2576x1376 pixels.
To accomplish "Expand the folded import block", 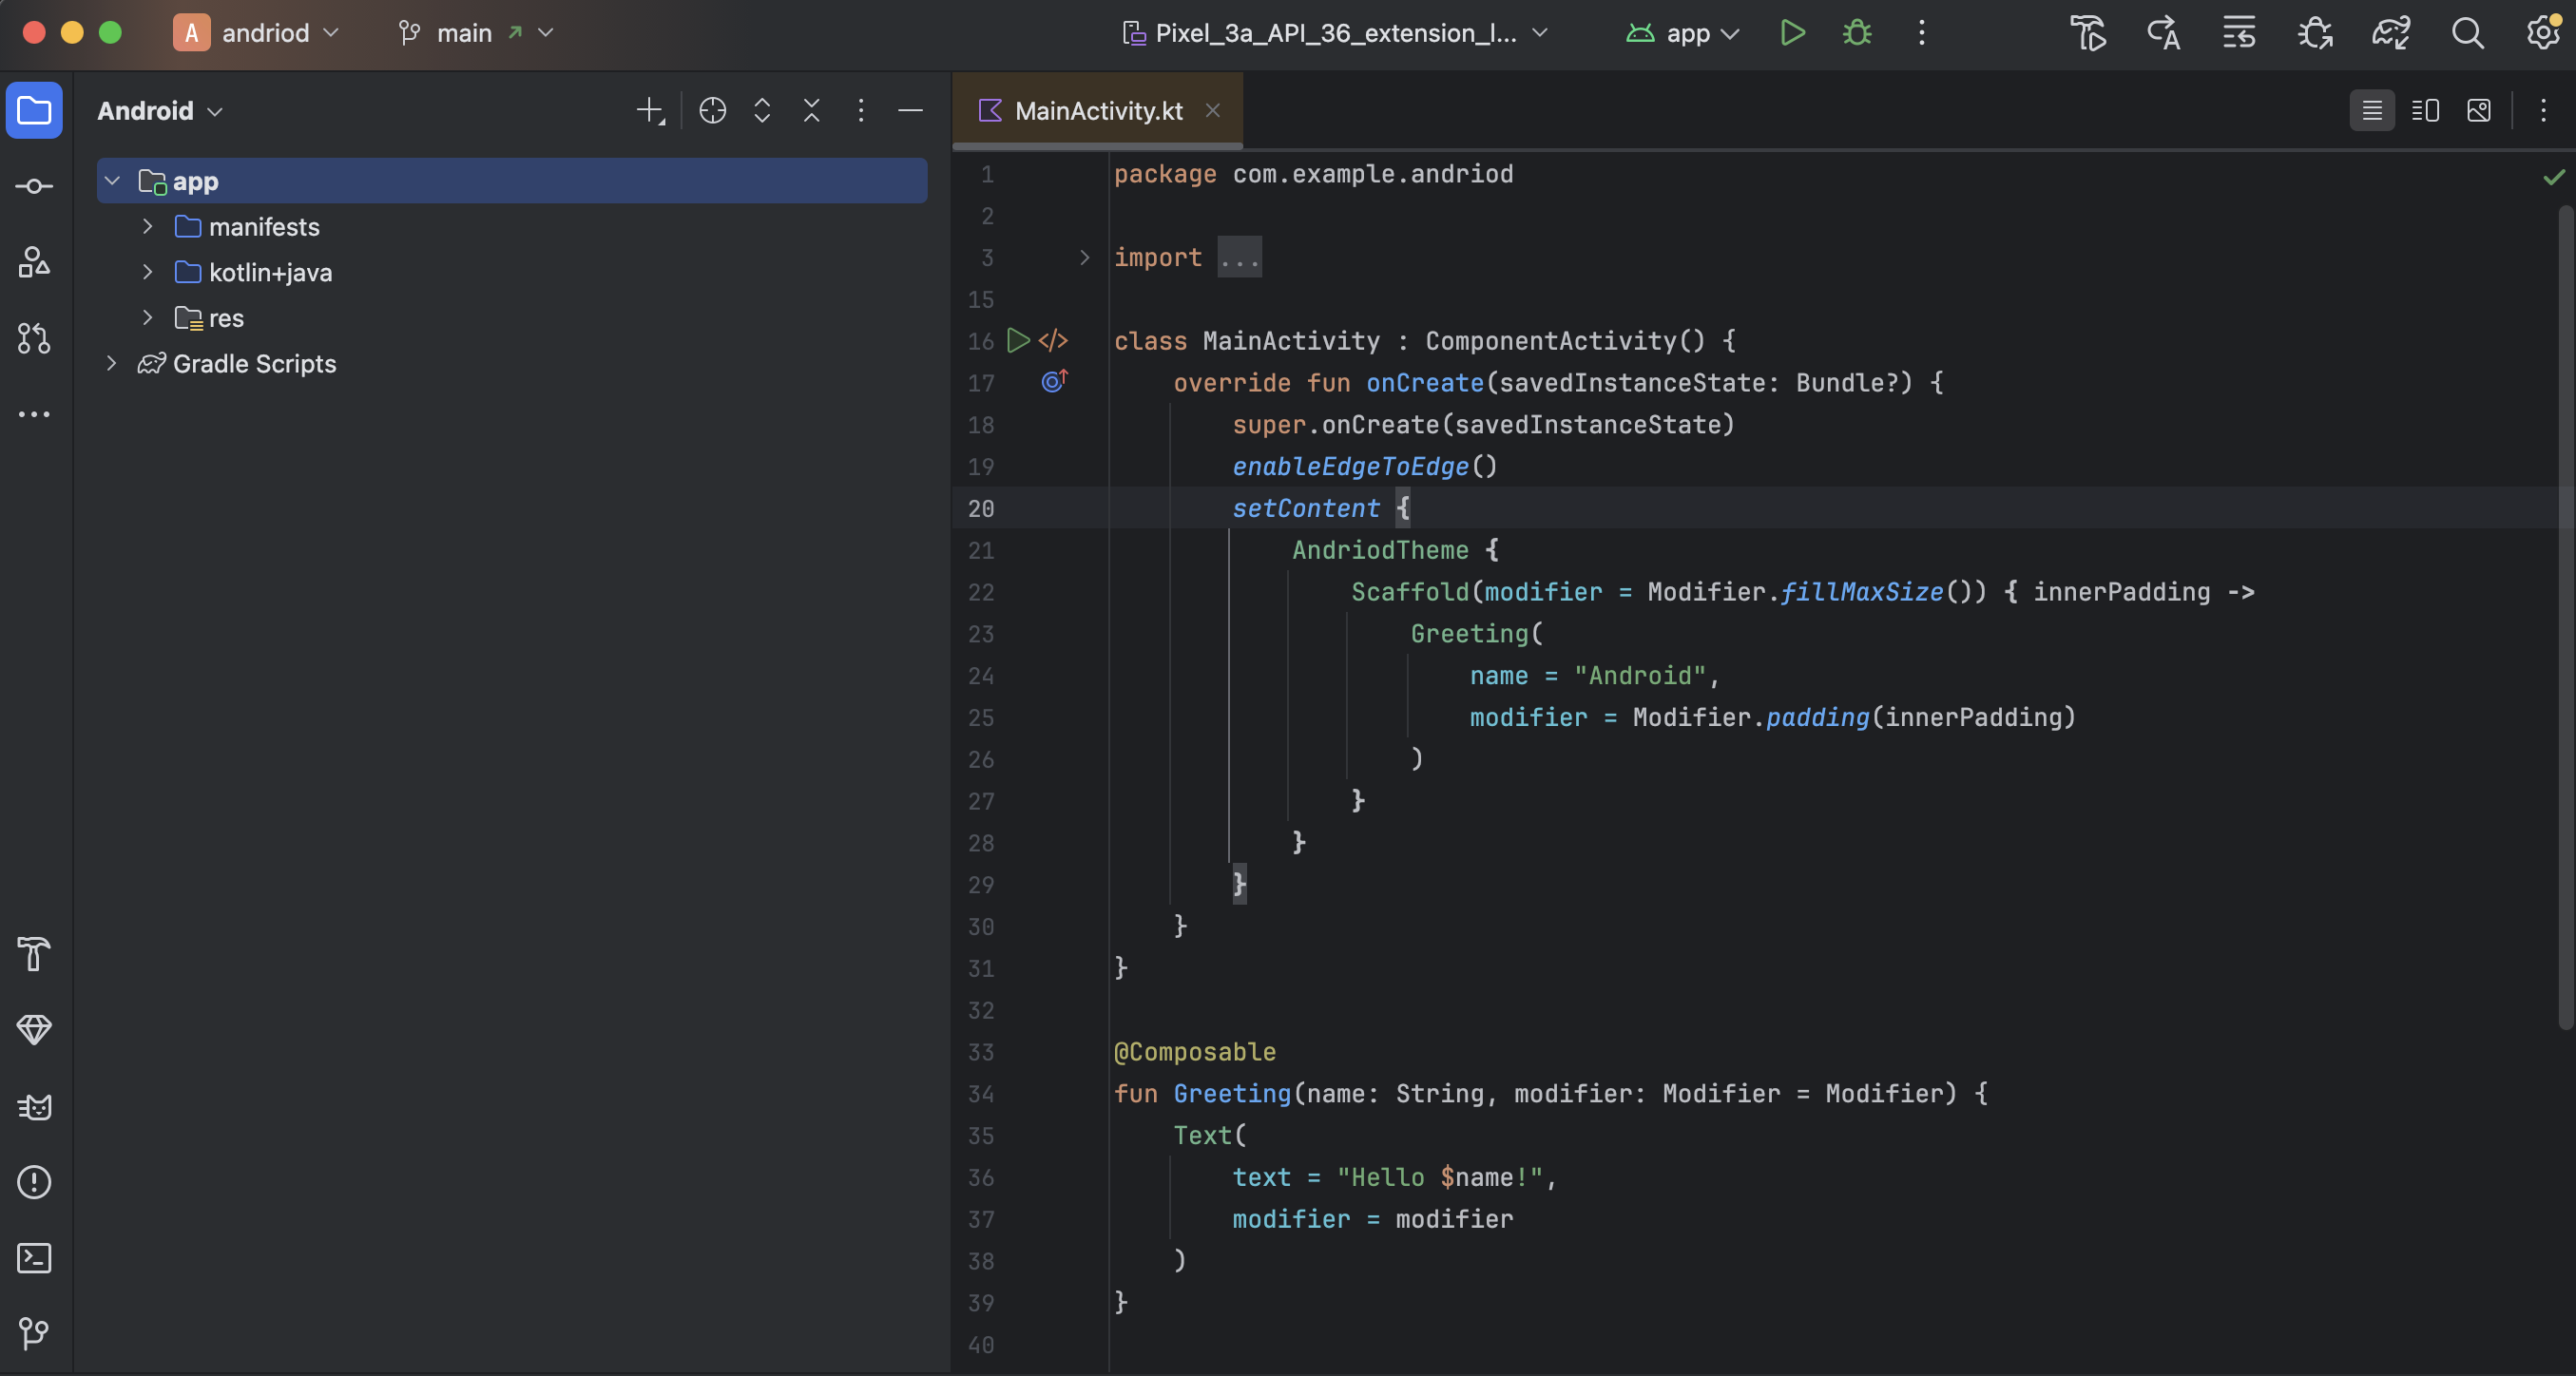I will 1085,258.
